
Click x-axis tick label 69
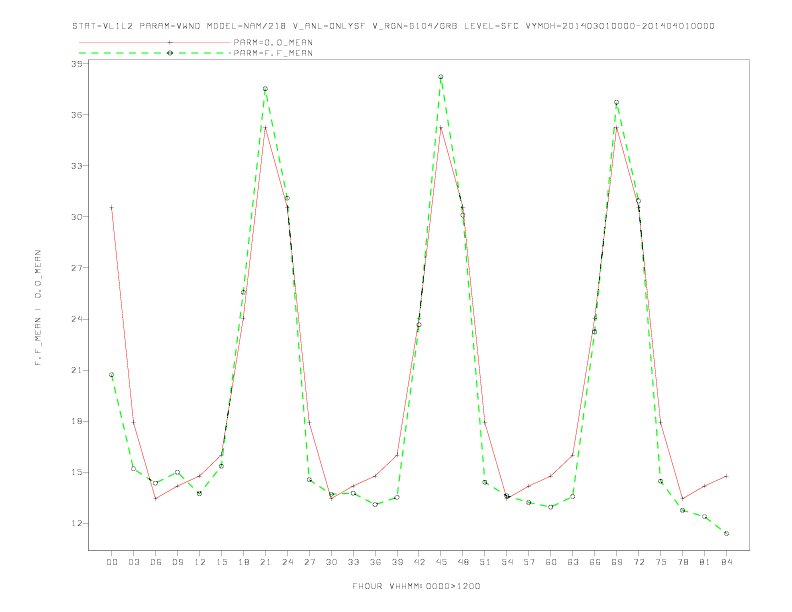pyautogui.click(x=617, y=562)
